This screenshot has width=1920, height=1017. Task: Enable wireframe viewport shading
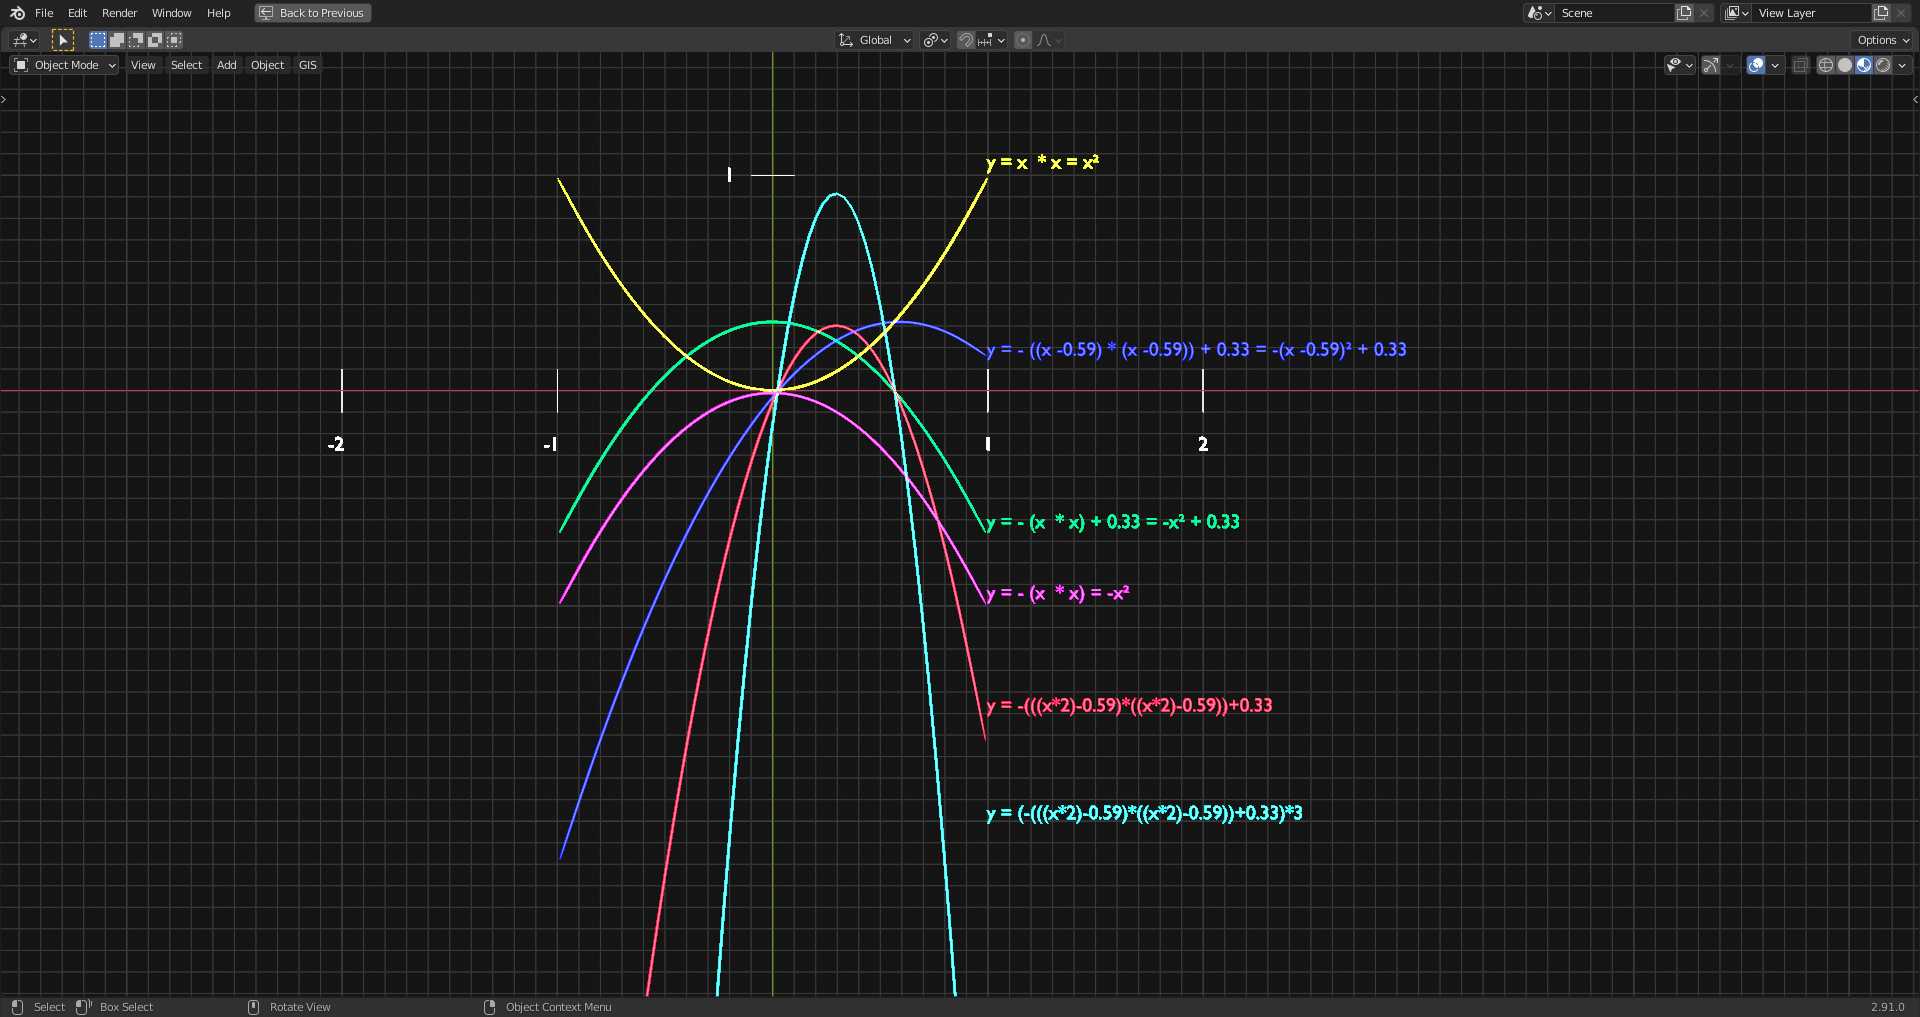click(1825, 65)
